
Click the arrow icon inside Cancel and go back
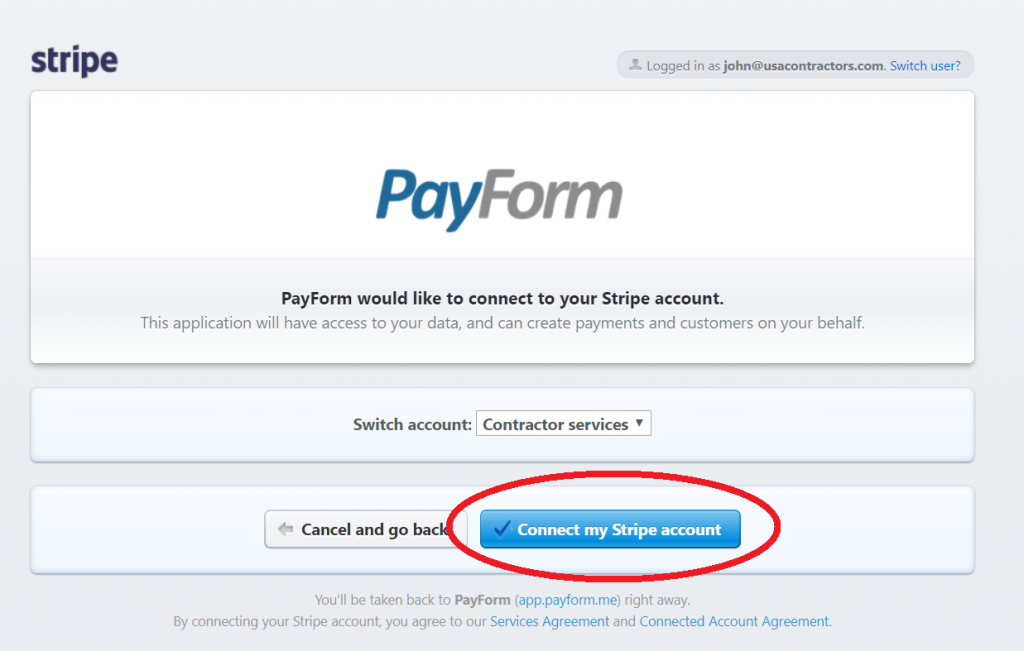[x=287, y=529]
